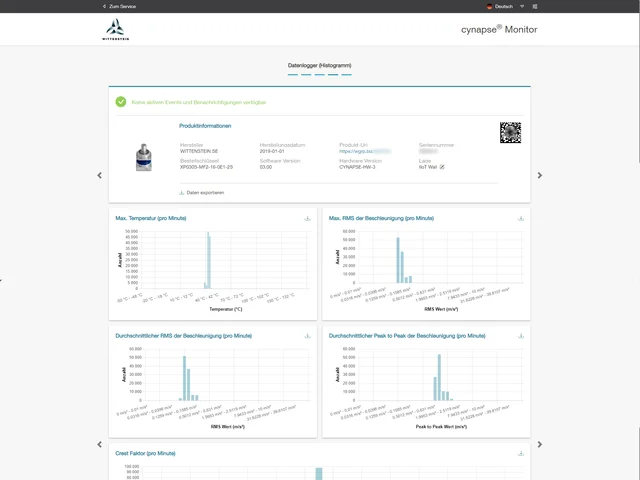Download Max. RMS der Beschleunigung chart

[x=521, y=218]
